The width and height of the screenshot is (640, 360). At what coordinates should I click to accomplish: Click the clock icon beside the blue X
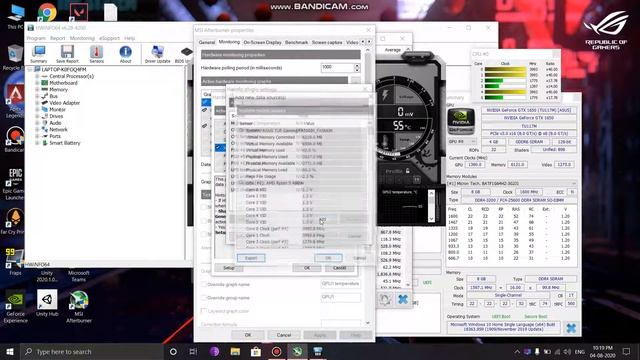[384, 300]
